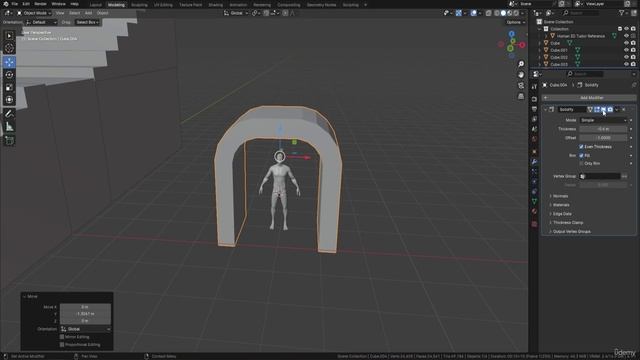Select the Transform tool in the toolbar
The width and height of the screenshot is (640, 360).
9,100
